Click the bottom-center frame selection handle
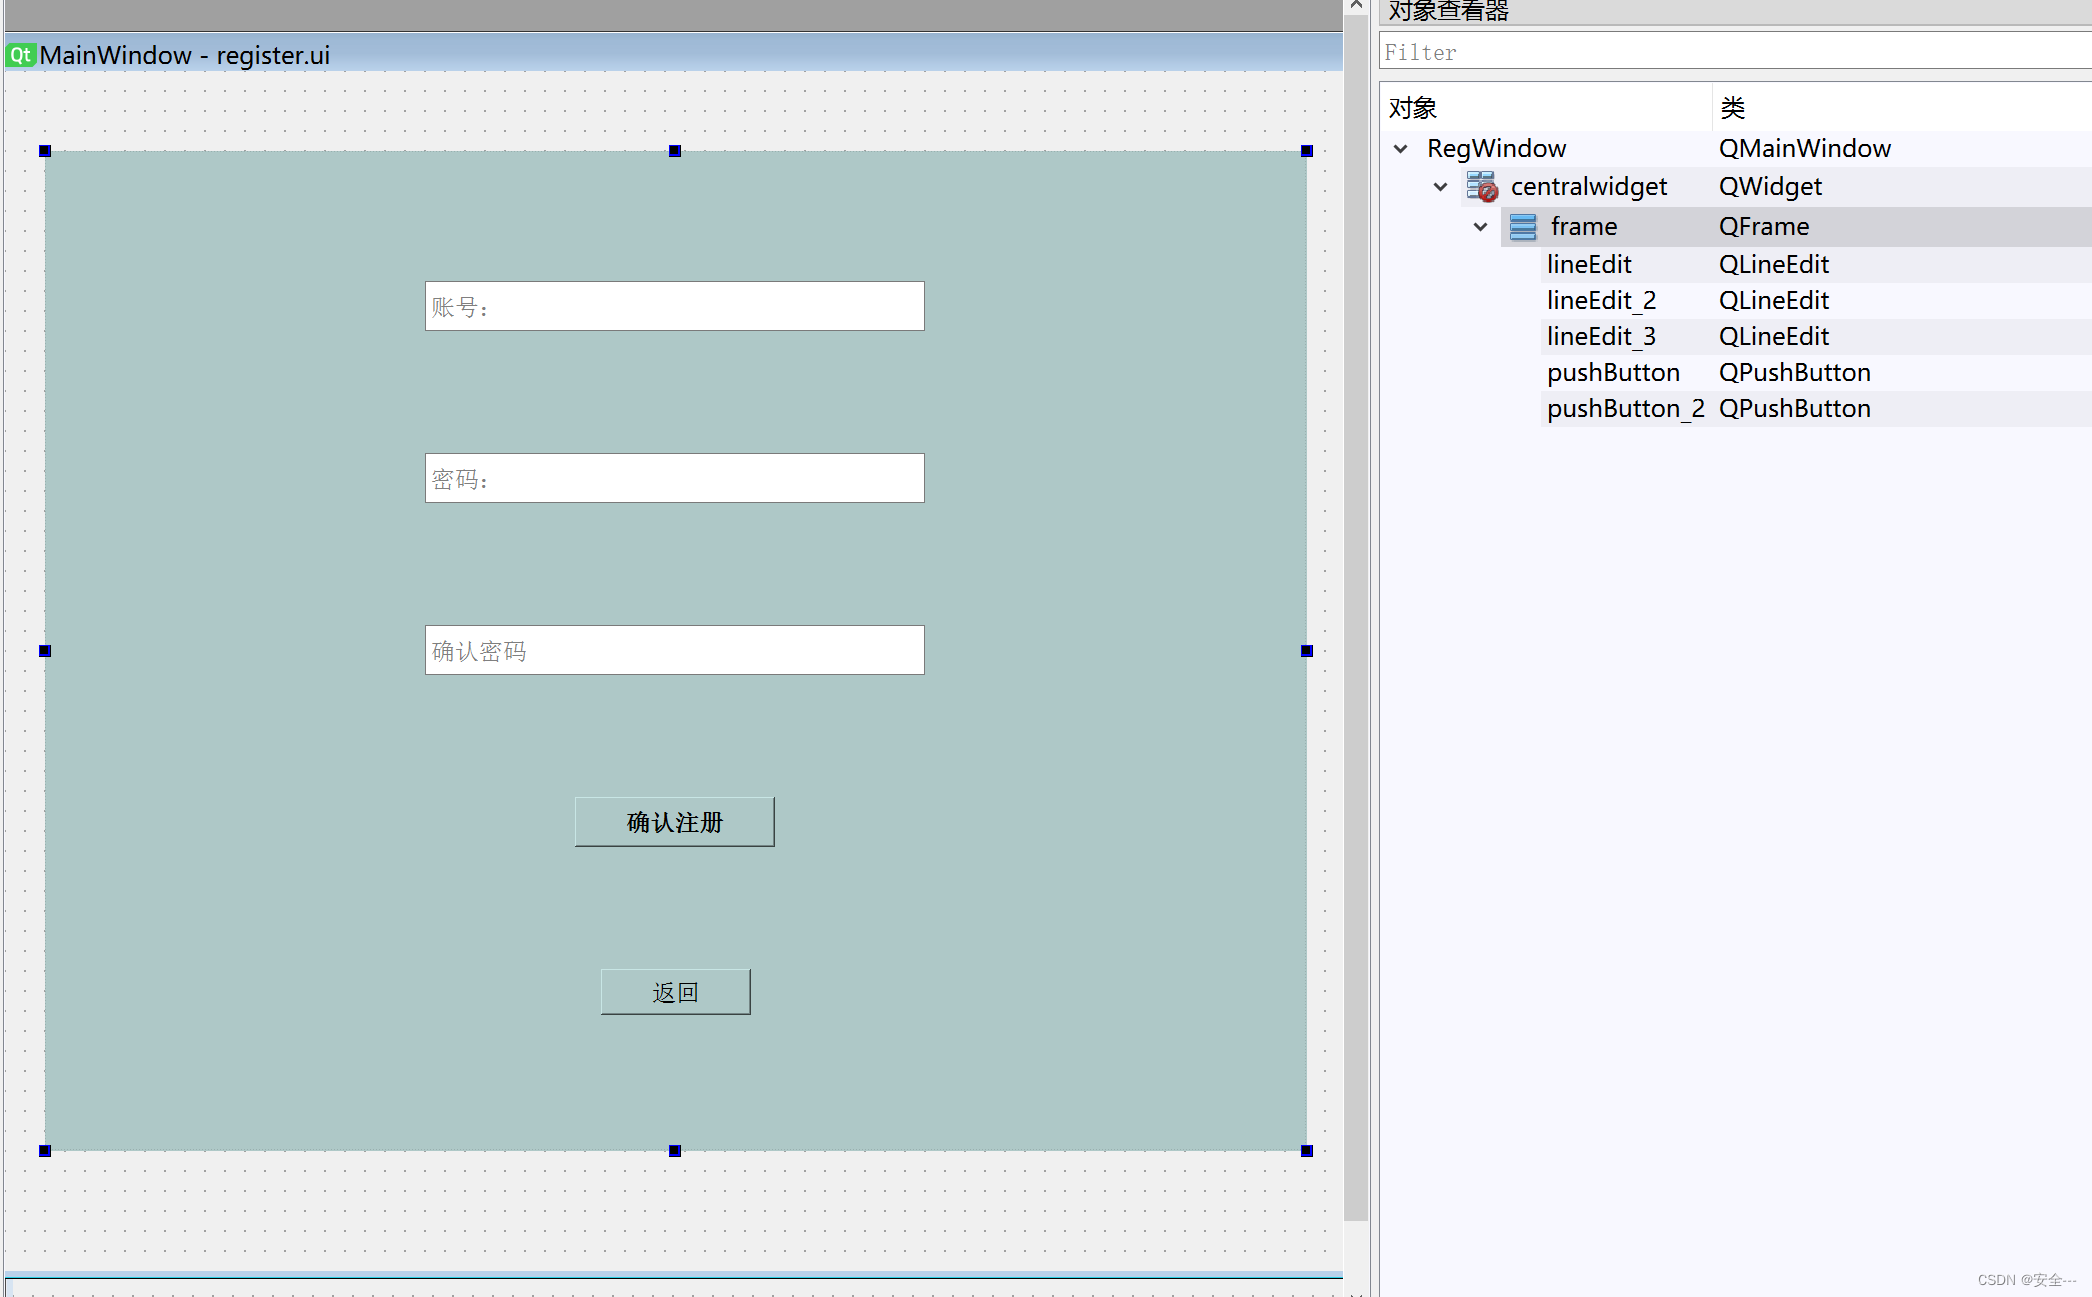The width and height of the screenshot is (2092, 1297). pyautogui.click(x=675, y=1151)
